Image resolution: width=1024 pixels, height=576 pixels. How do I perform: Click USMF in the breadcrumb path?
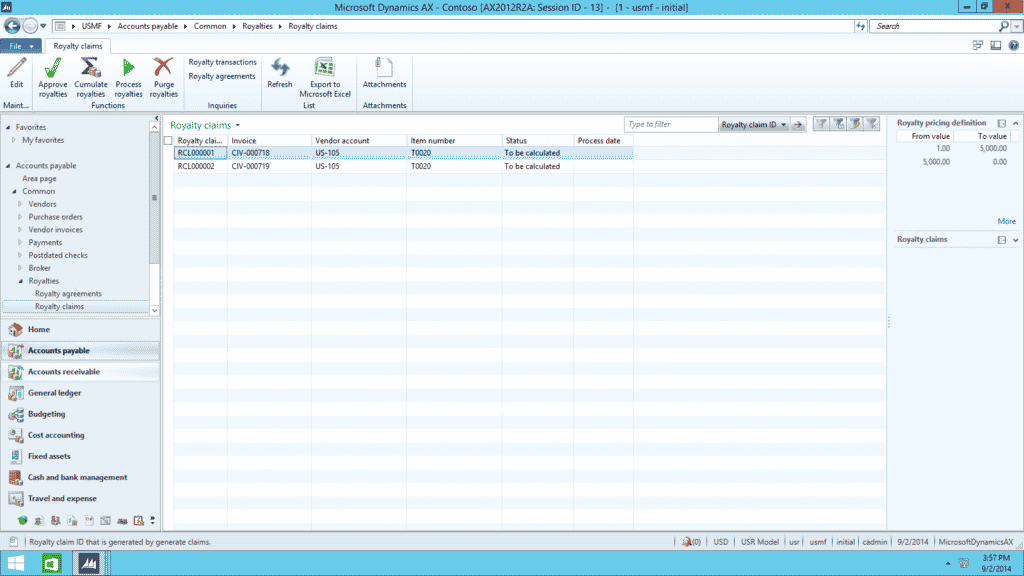tap(91, 26)
